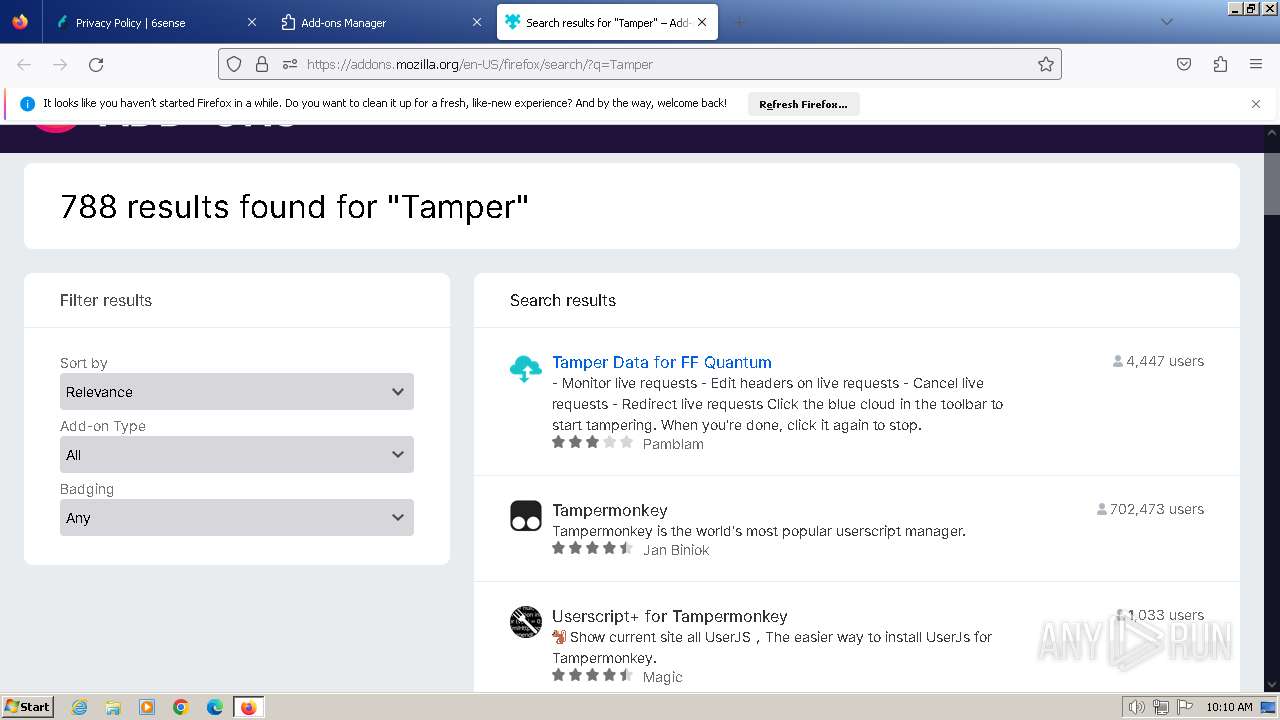The width and height of the screenshot is (1280, 720).
Task: Open Userscript+ for Tampermonkey result
Action: (x=670, y=616)
